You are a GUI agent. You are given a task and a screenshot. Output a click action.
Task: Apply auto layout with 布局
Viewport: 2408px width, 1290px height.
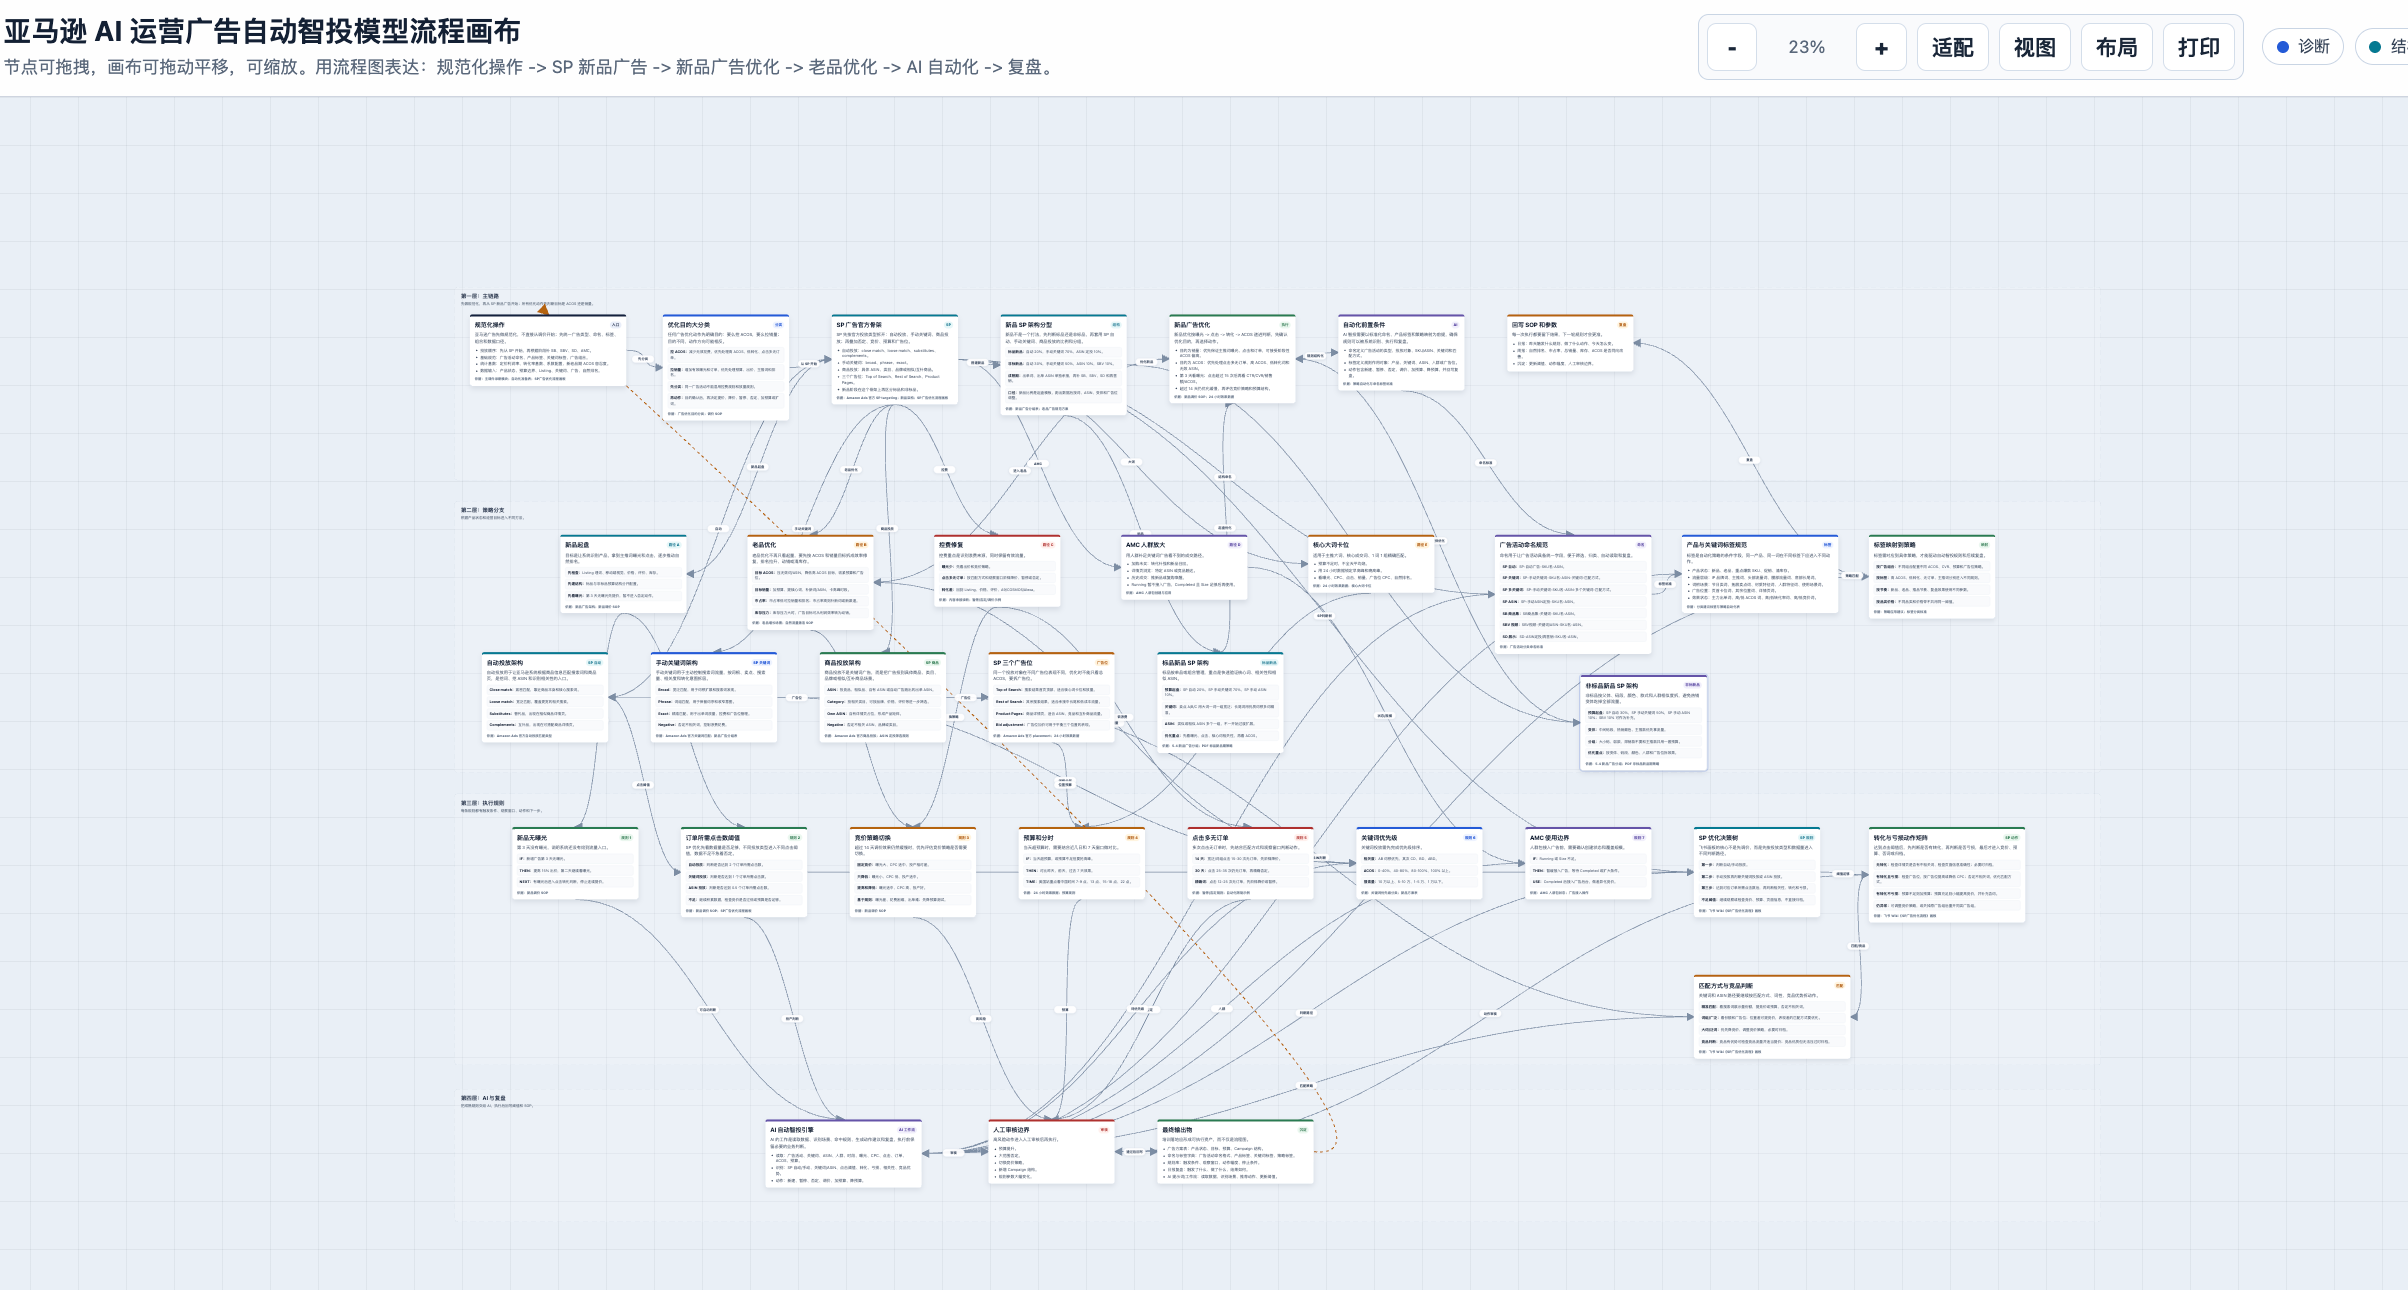2117,48
